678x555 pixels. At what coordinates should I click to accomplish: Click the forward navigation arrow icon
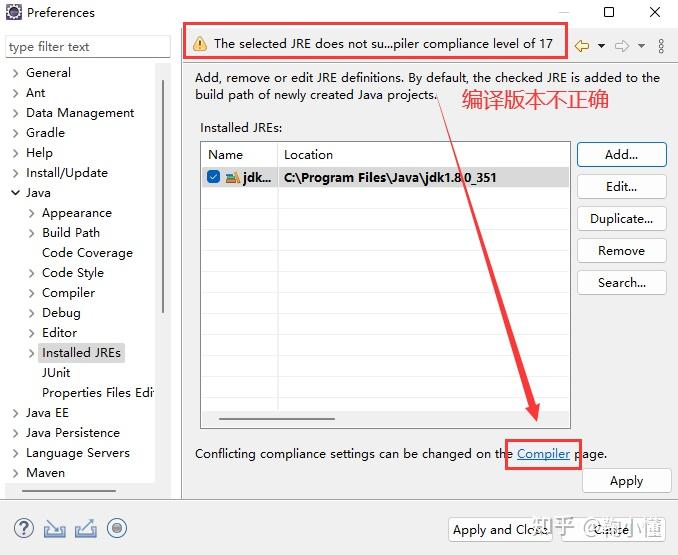(622, 45)
